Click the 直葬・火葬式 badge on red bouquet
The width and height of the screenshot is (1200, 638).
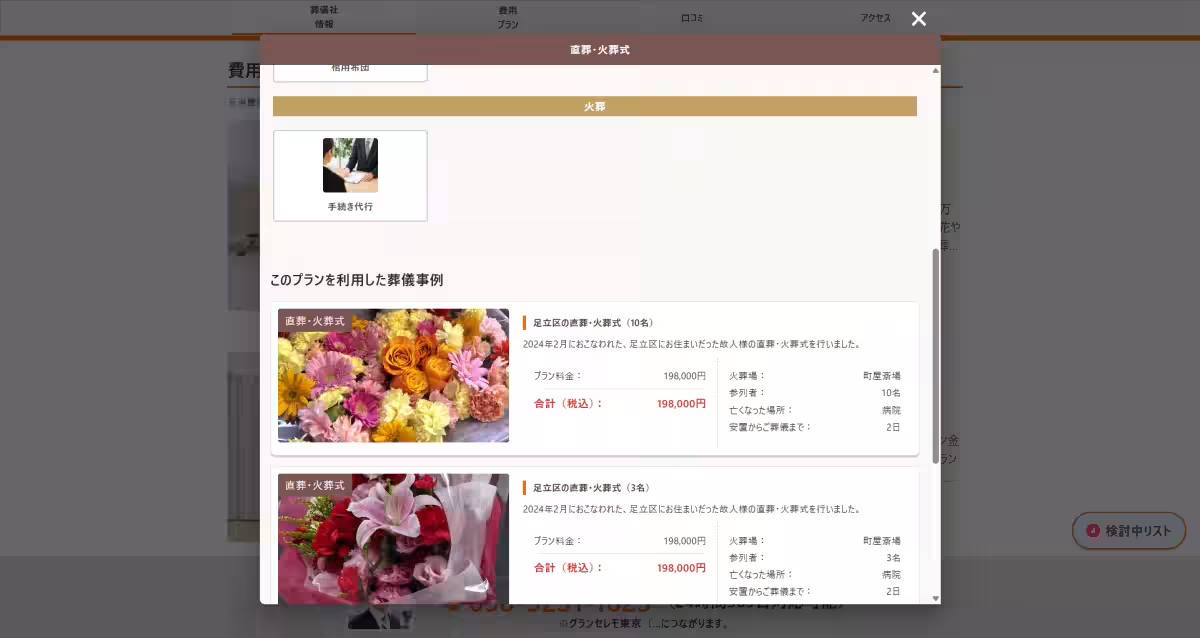[315, 486]
